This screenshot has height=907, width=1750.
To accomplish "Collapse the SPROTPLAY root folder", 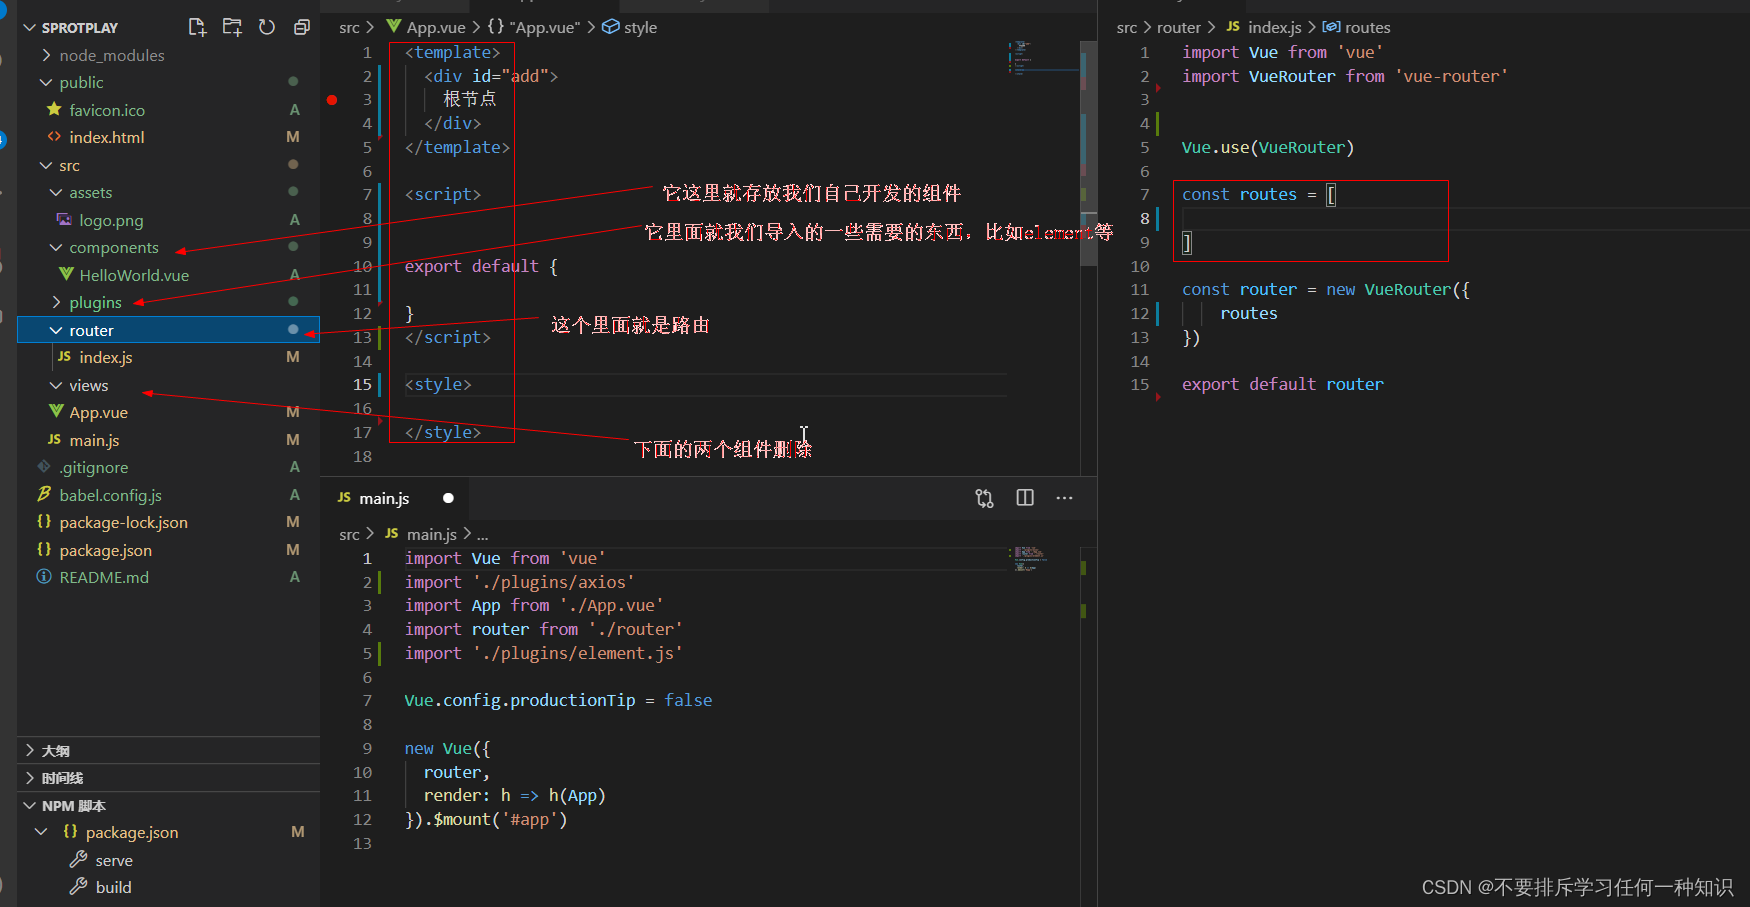I will 30,28.
